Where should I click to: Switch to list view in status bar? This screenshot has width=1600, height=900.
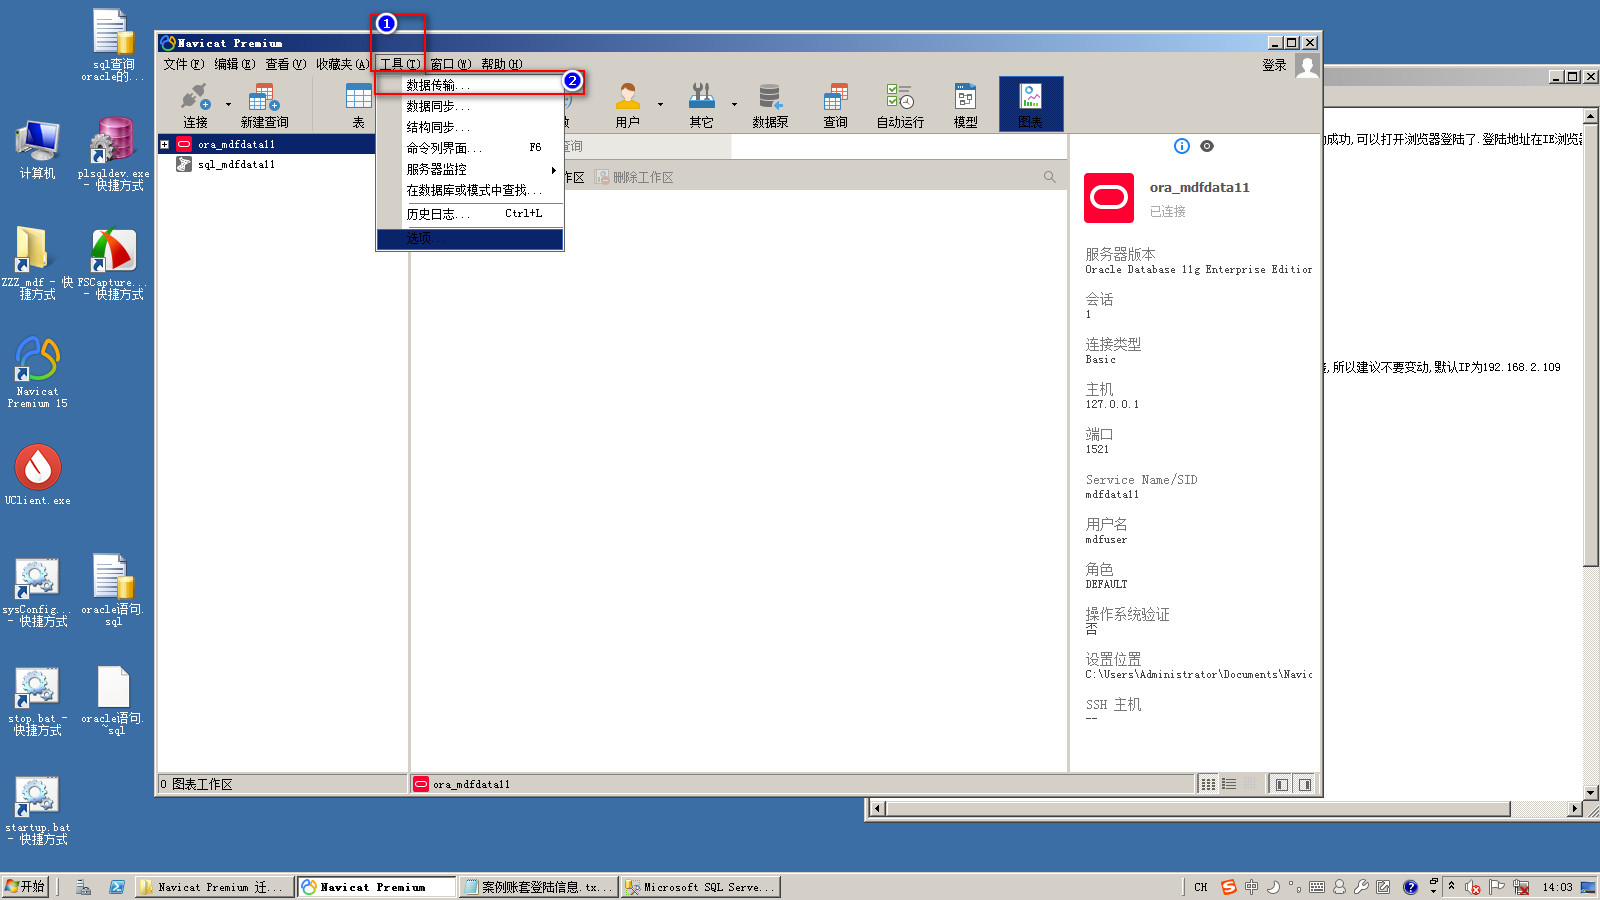pyautogui.click(x=1229, y=784)
